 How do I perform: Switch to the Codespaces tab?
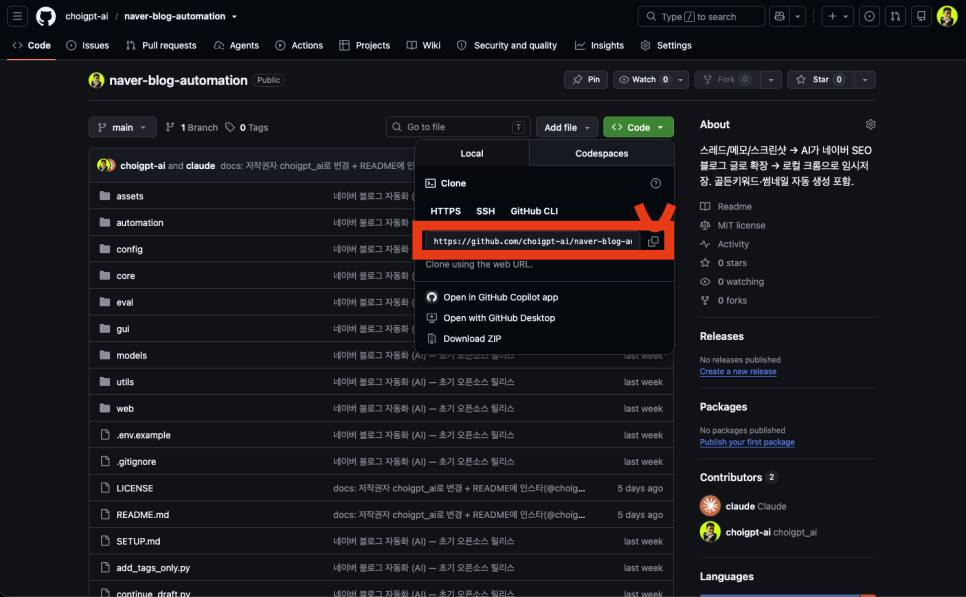click(x=601, y=153)
